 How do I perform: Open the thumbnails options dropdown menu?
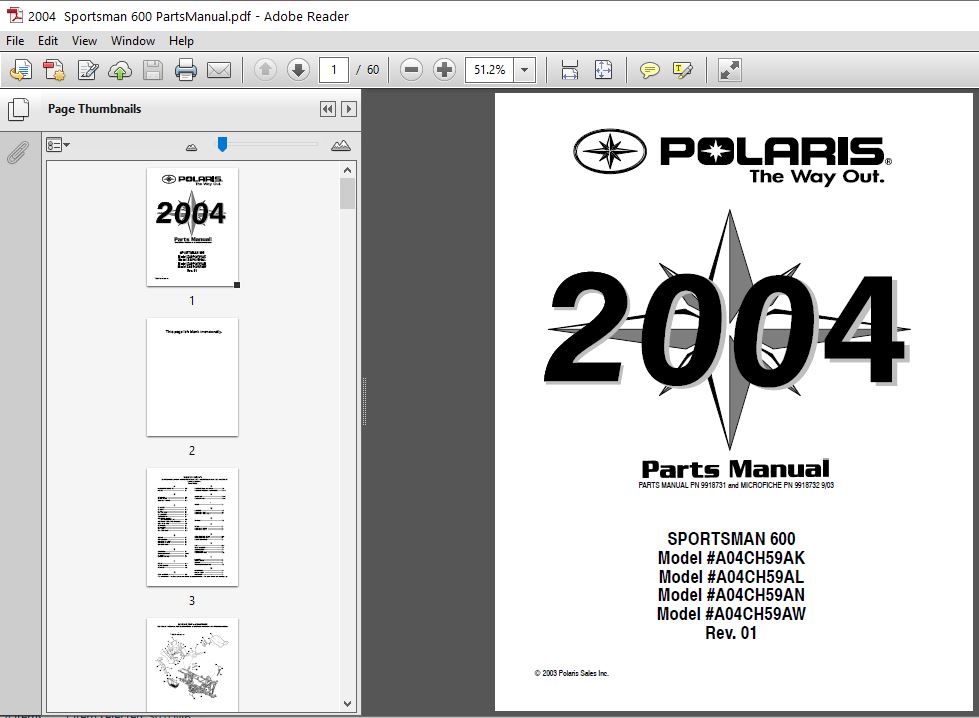[57, 145]
